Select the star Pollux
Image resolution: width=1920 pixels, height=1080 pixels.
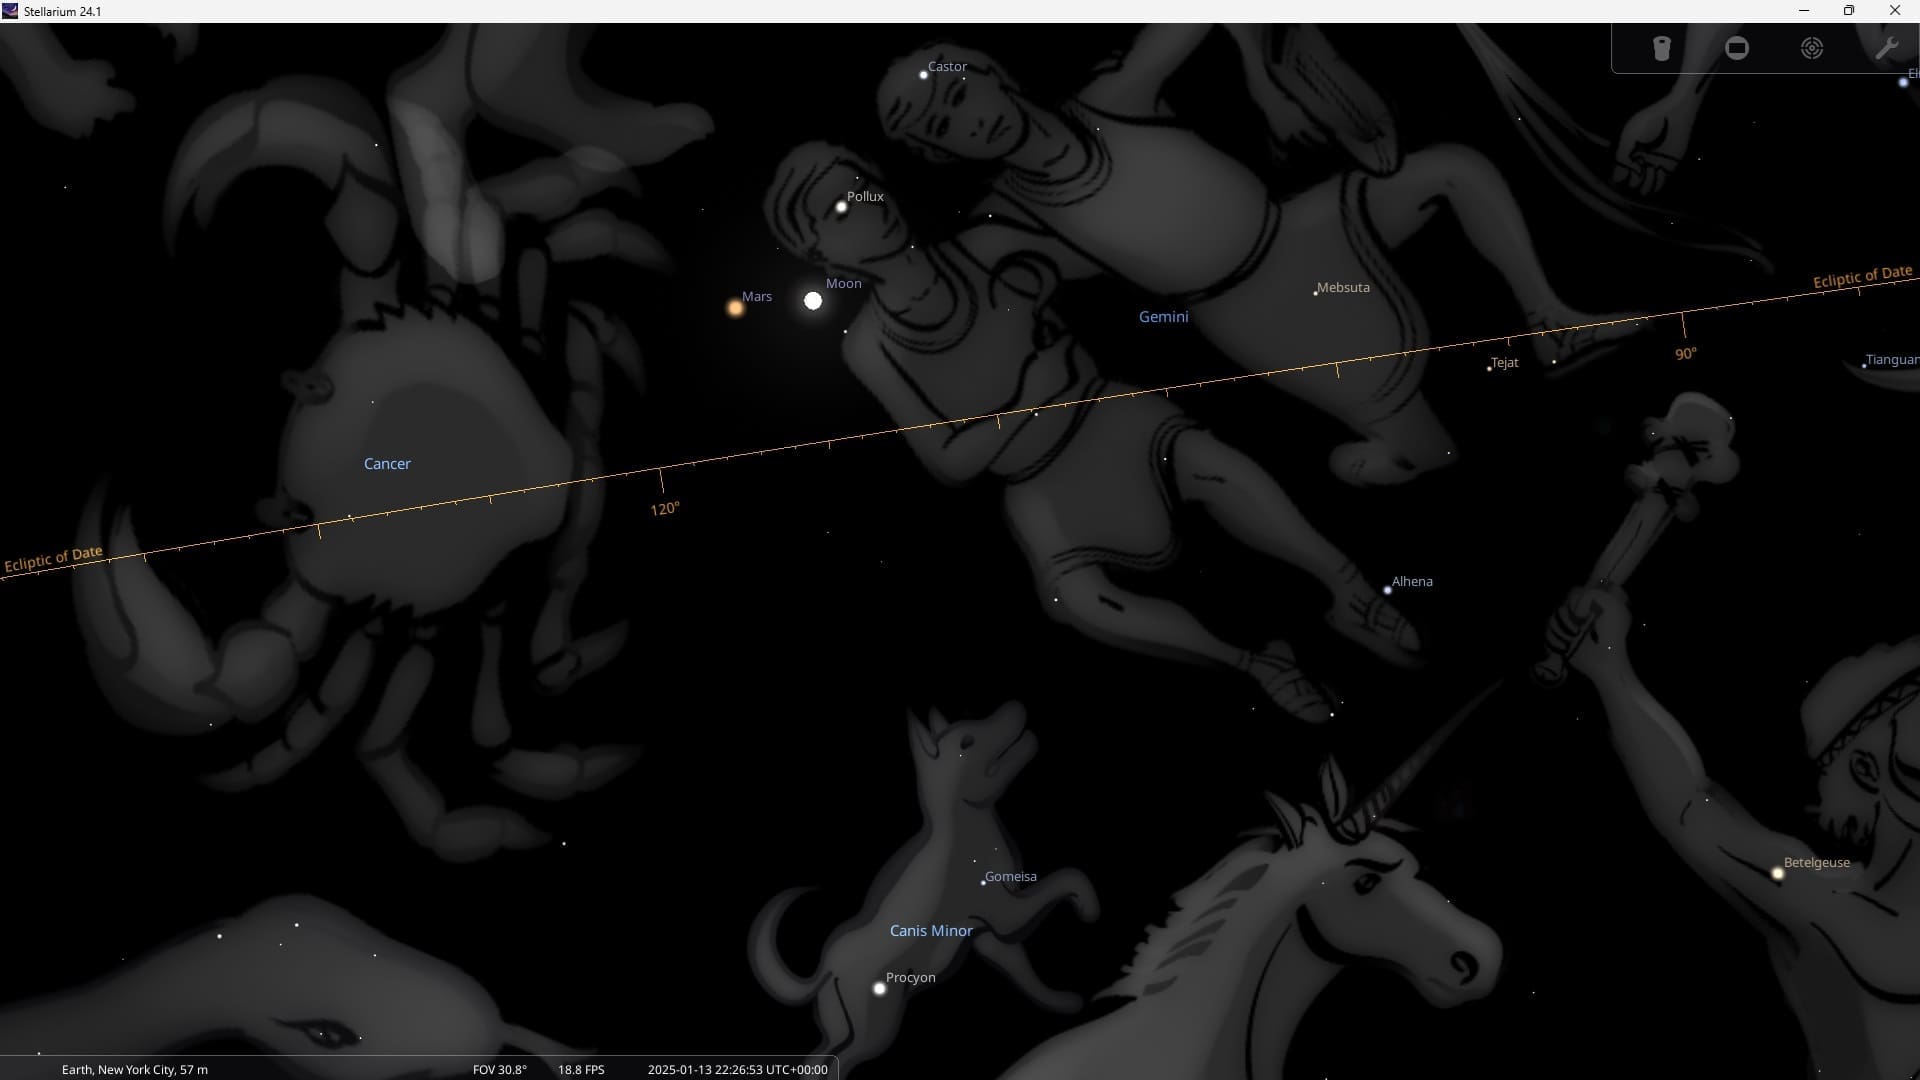pos(841,207)
